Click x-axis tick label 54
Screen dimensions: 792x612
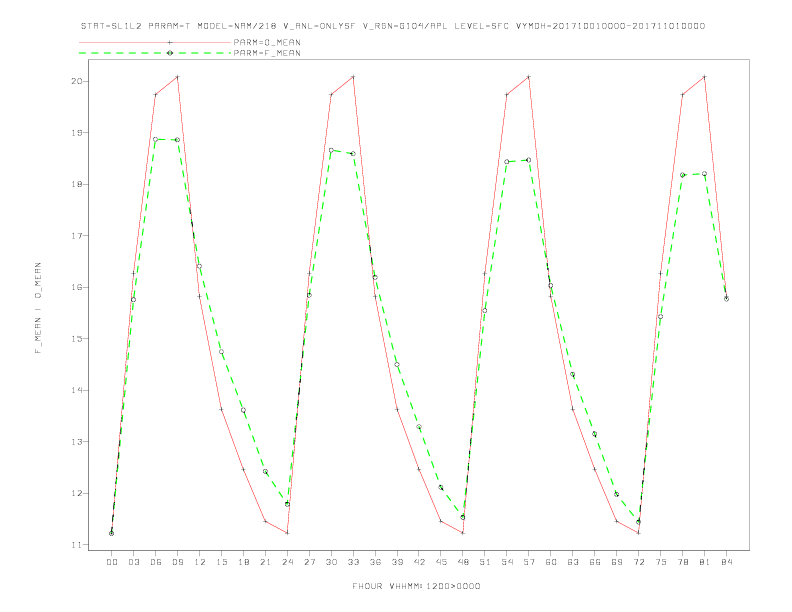[507, 562]
